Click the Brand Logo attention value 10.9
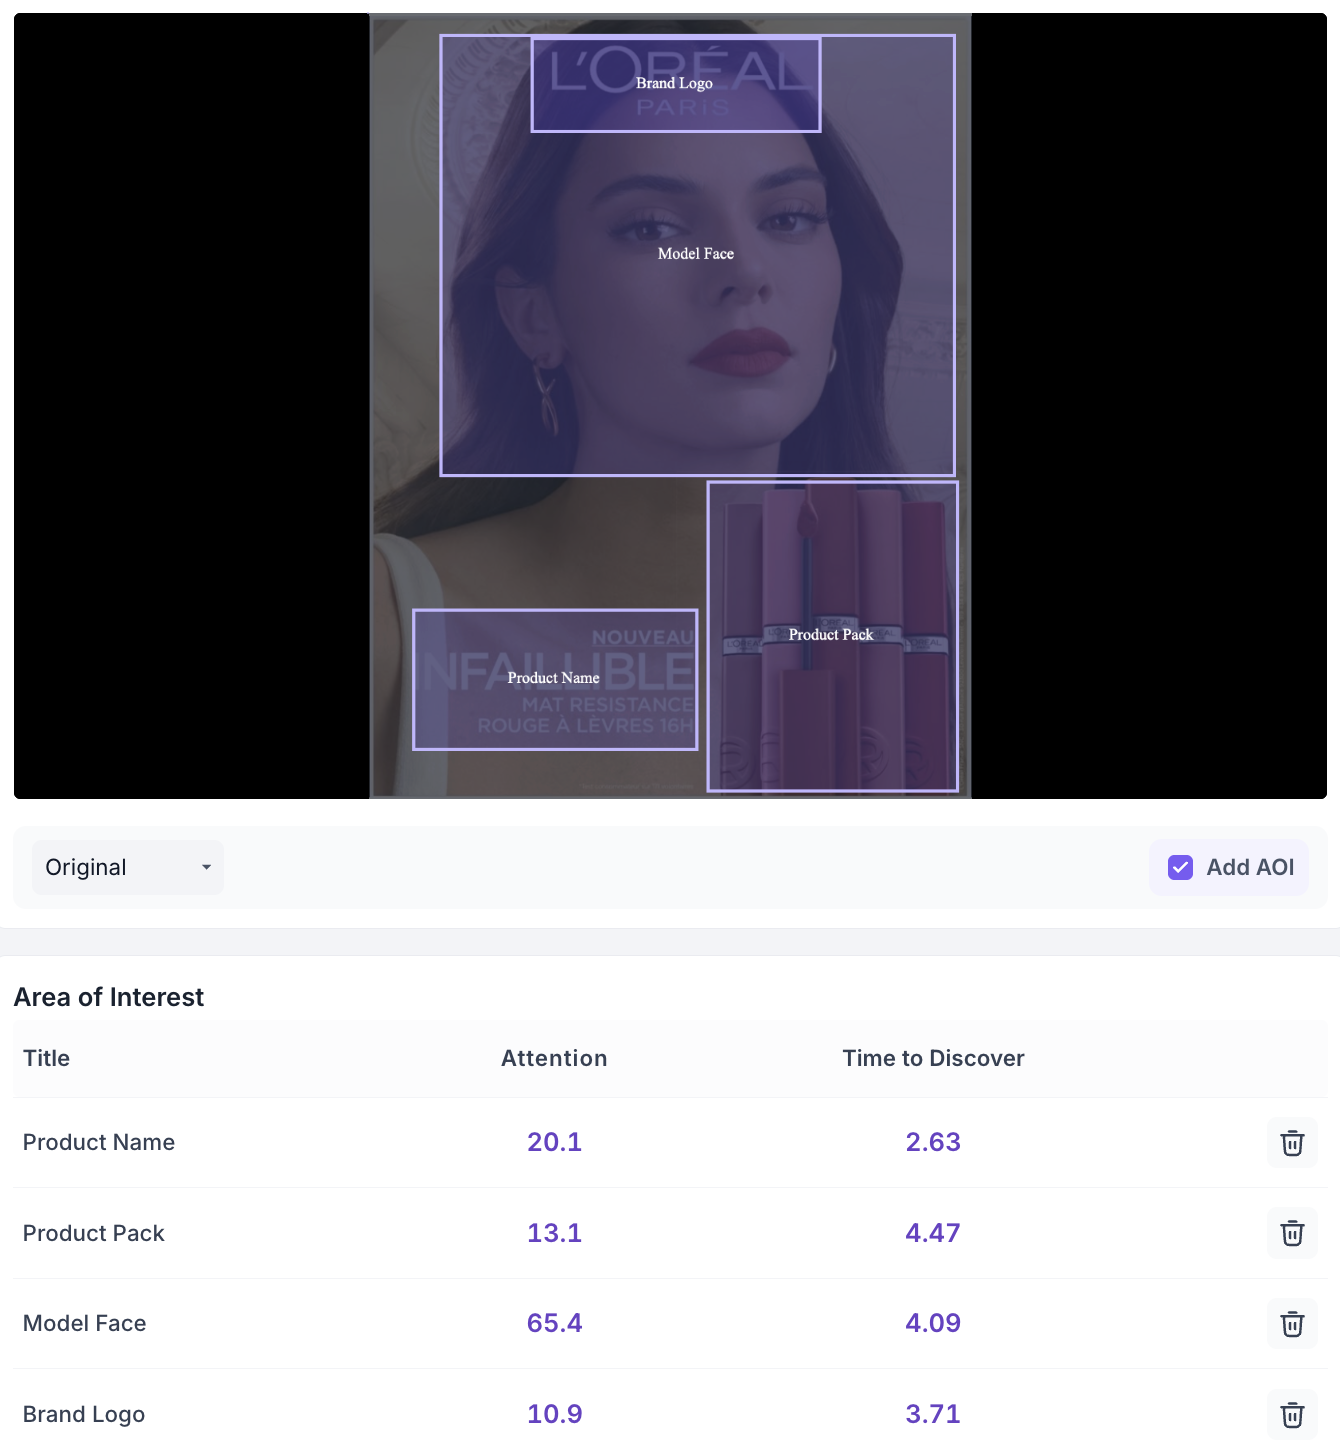Viewport: 1340px width, 1454px height. 555,1414
